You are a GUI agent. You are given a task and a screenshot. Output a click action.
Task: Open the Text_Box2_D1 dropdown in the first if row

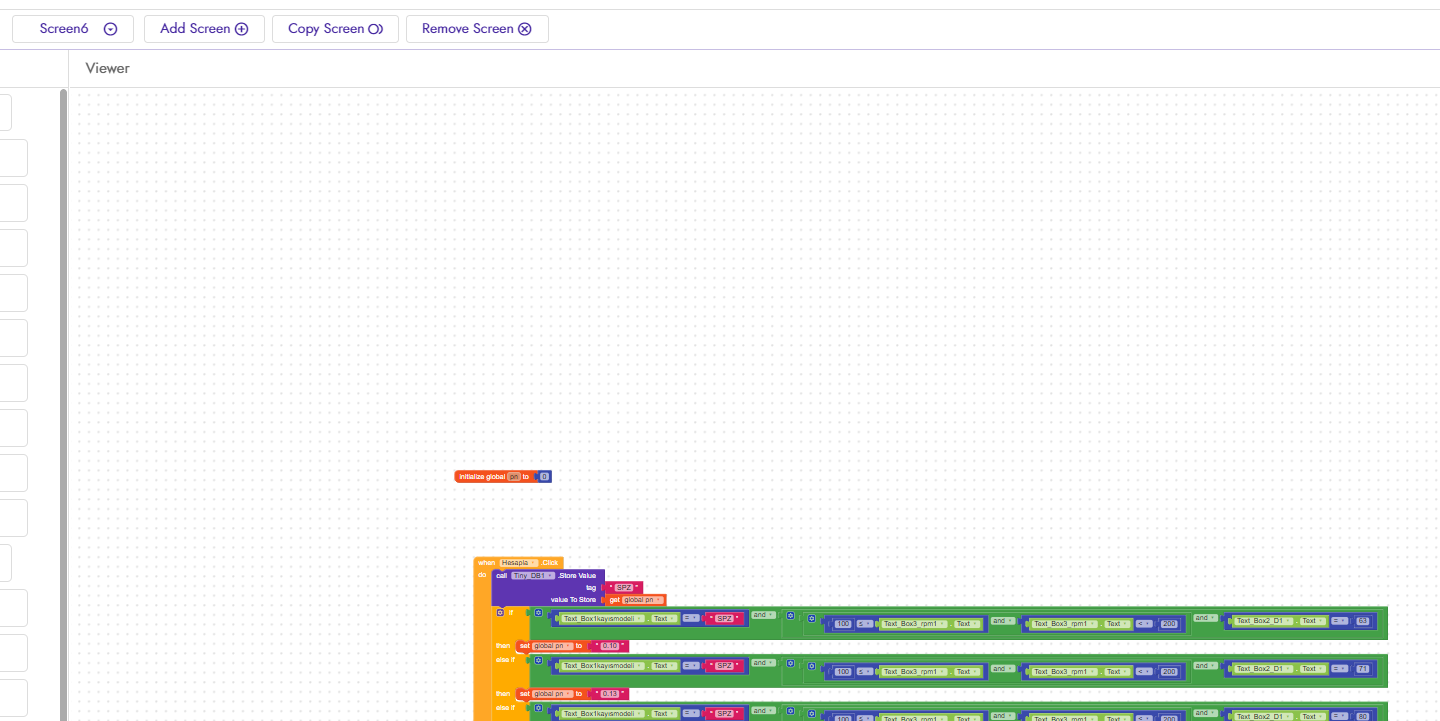click(1262, 621)
